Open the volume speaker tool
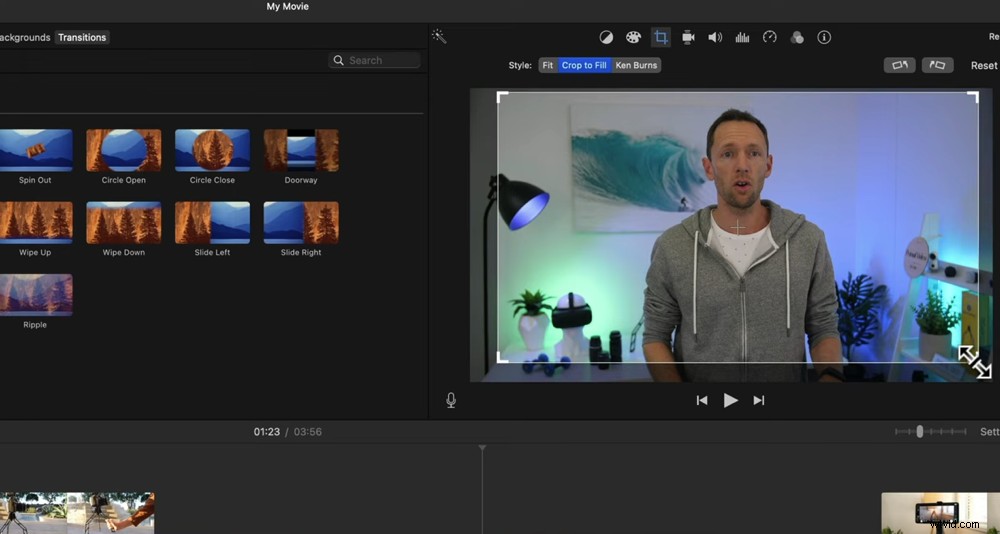Screen dimensions: 1000x534 click(x=715, y=37)
